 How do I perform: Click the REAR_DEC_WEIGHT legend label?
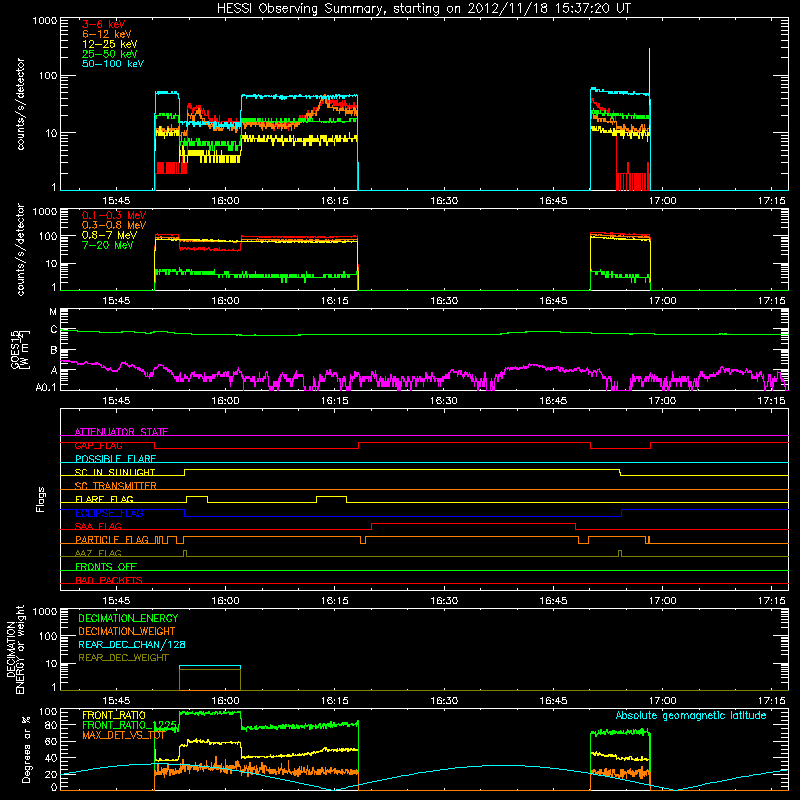pyautogui.click(x=123, y=658)
